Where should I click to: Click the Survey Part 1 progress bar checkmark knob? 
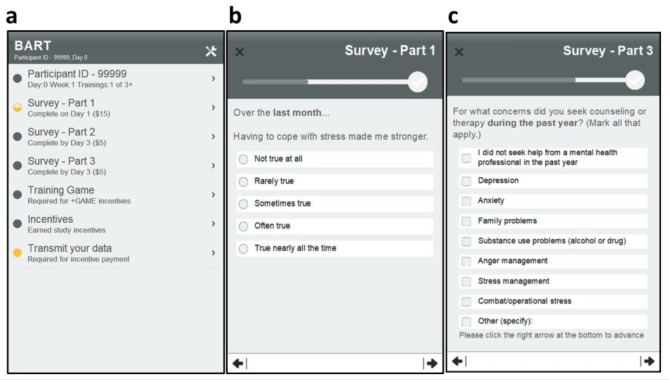[x=418, y=82]
